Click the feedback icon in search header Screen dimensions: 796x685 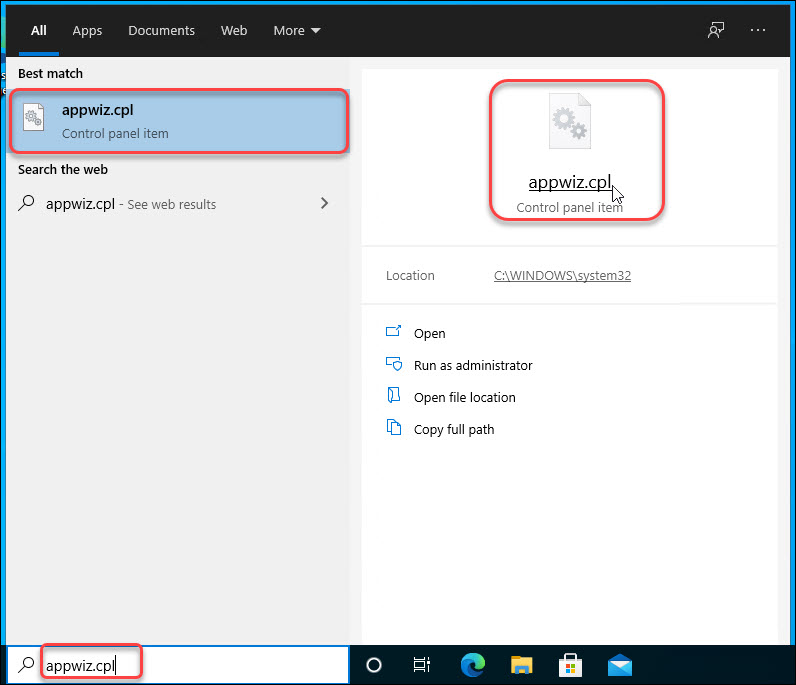click(716, 30)
